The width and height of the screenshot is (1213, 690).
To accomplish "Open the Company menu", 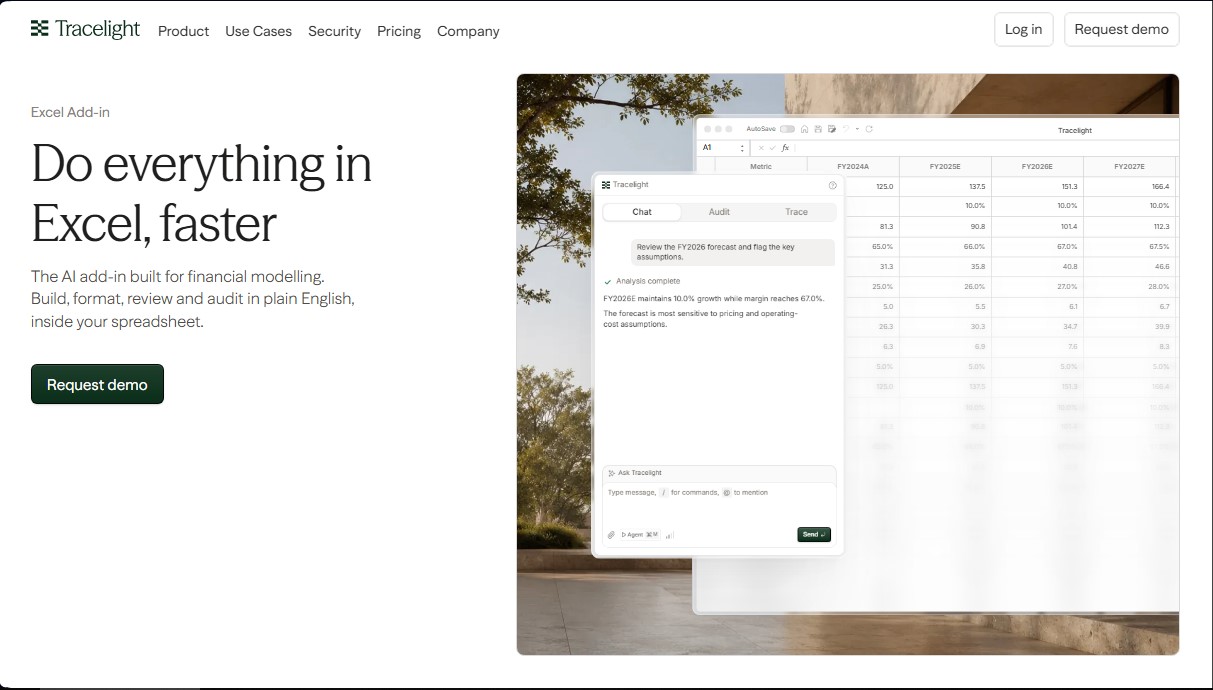I will (468, 31).
